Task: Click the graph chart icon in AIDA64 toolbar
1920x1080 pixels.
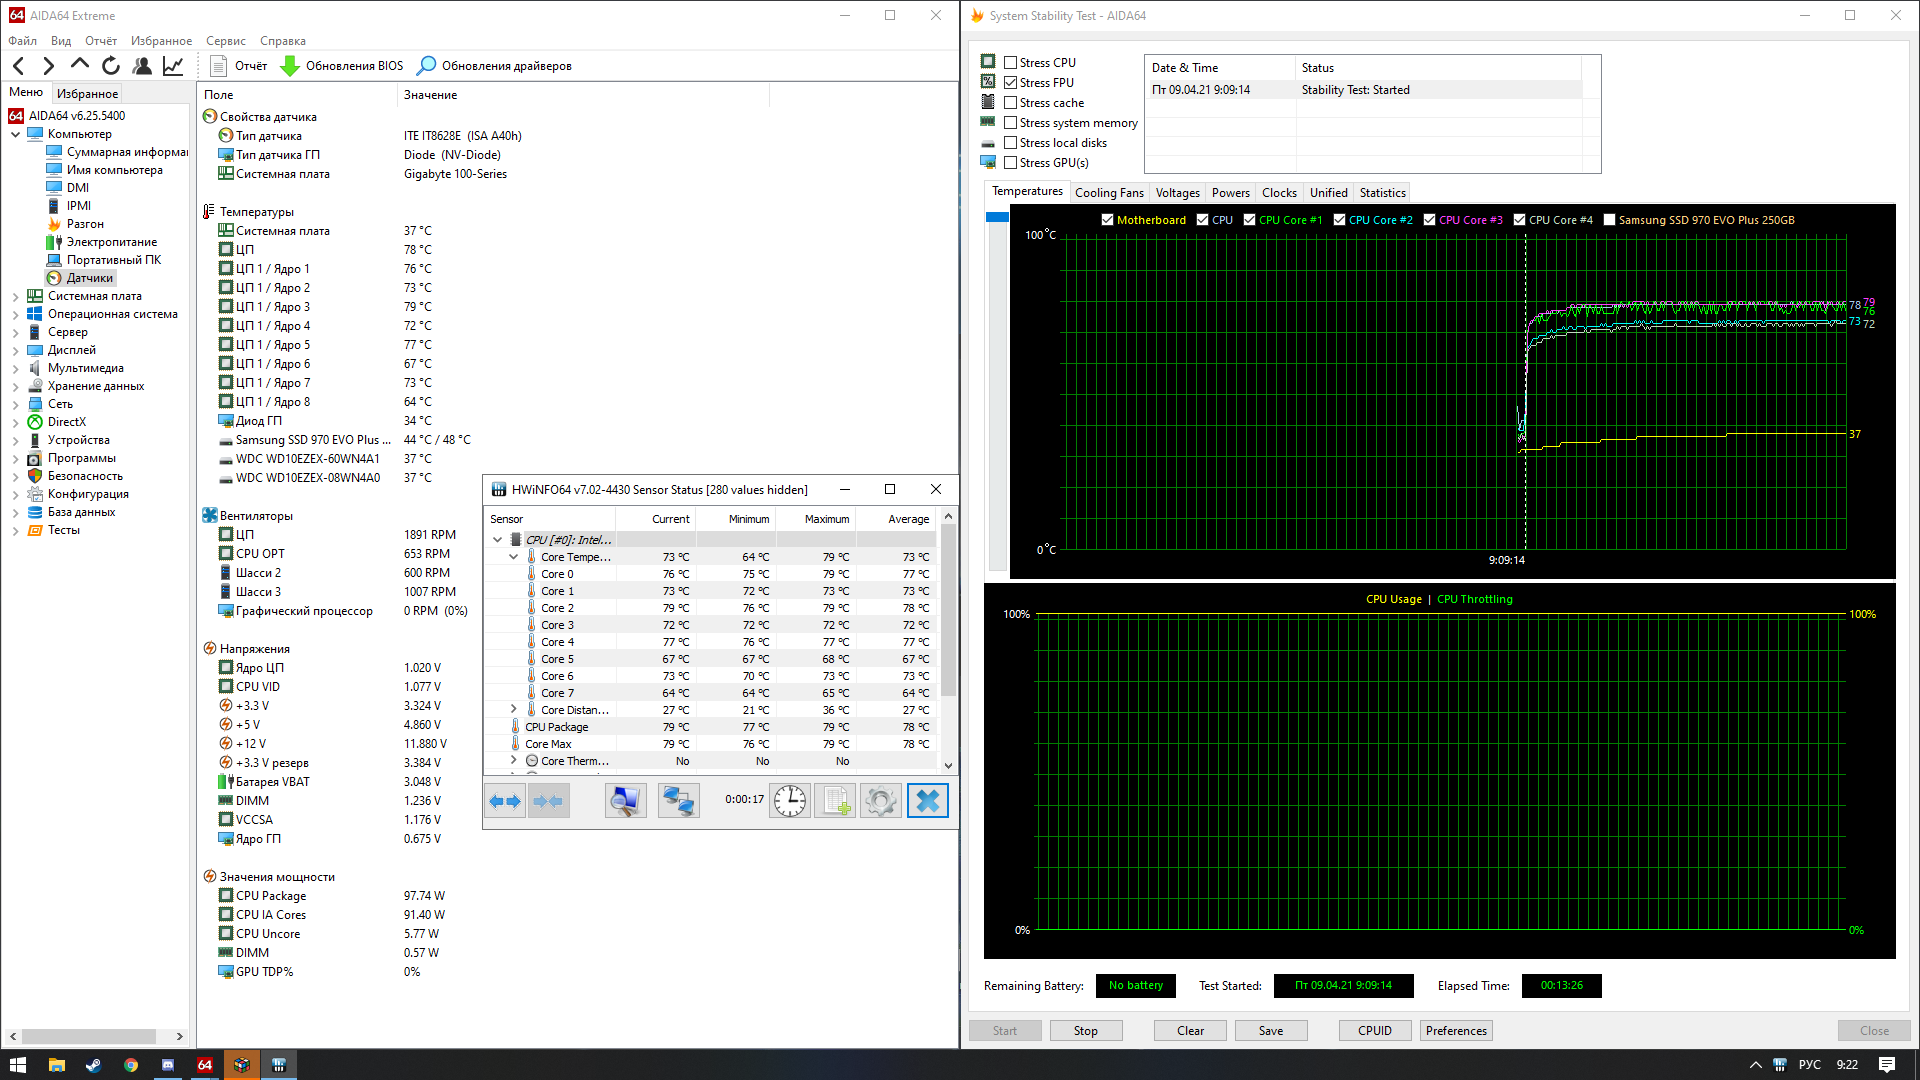Action: (x=173, y=66)
